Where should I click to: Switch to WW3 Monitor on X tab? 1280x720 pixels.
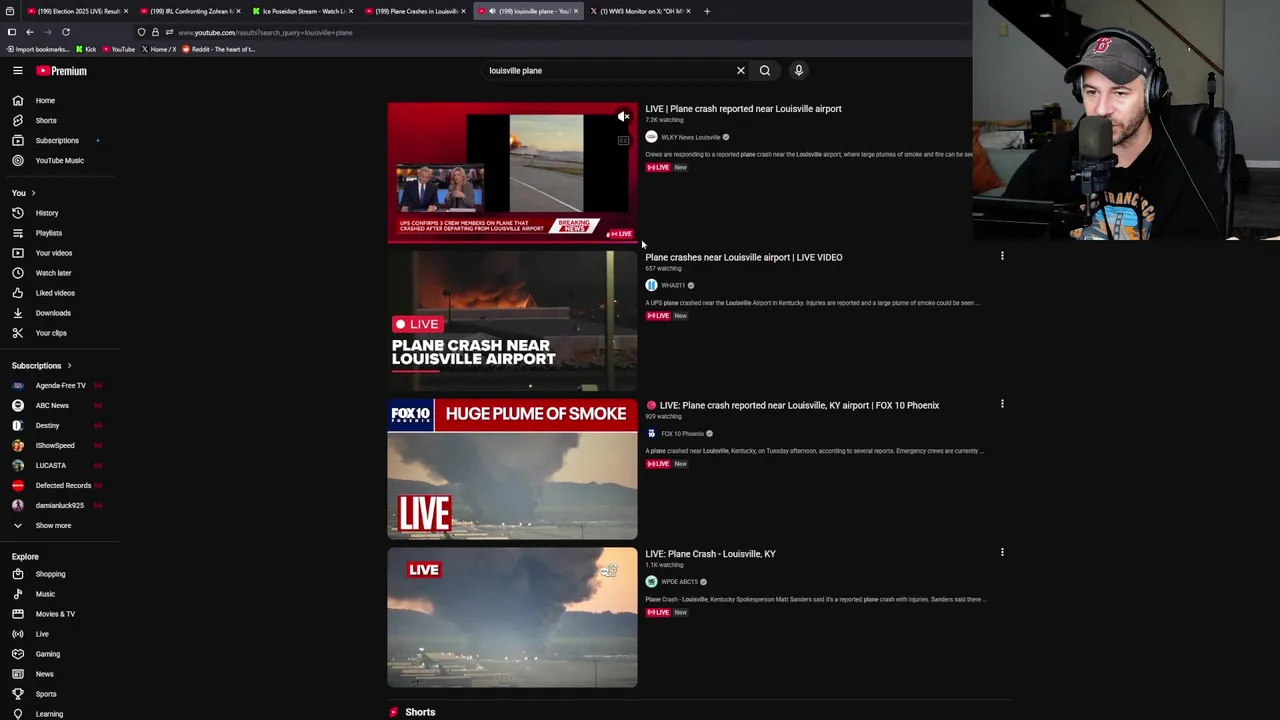pyautogui.click(x=638, y=11)
